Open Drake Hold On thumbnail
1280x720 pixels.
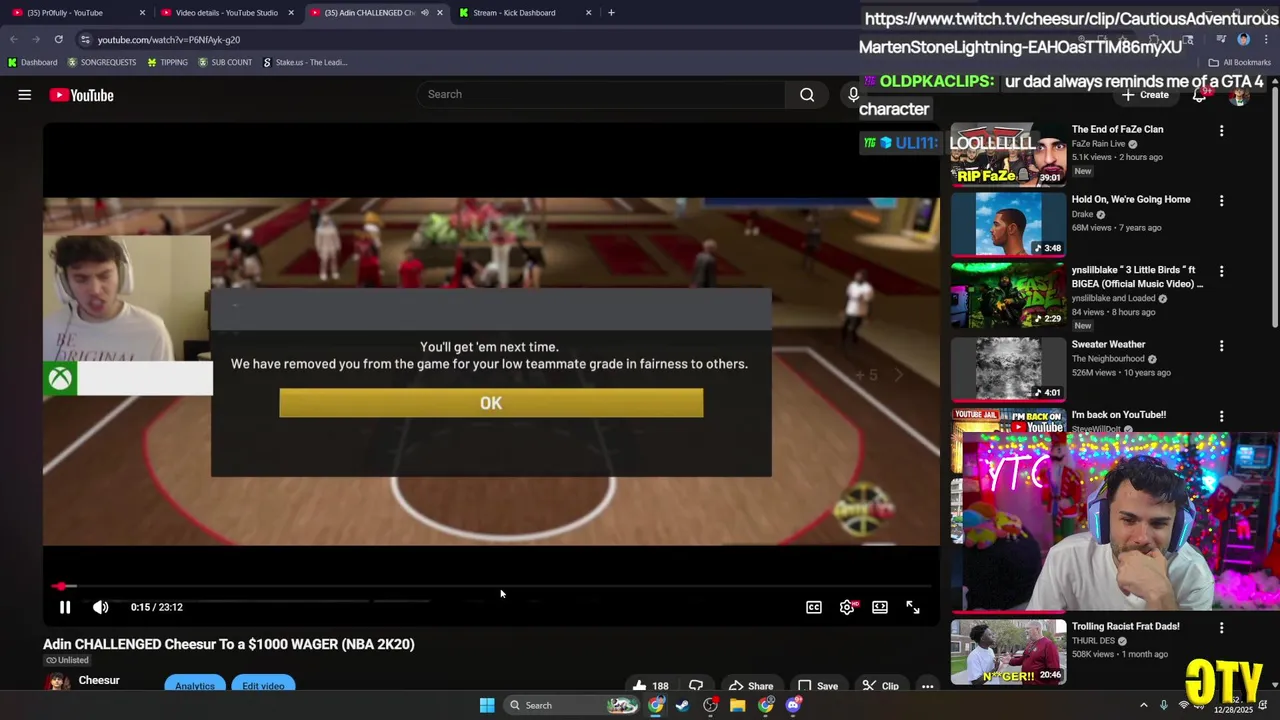(x=1008, y=225)
